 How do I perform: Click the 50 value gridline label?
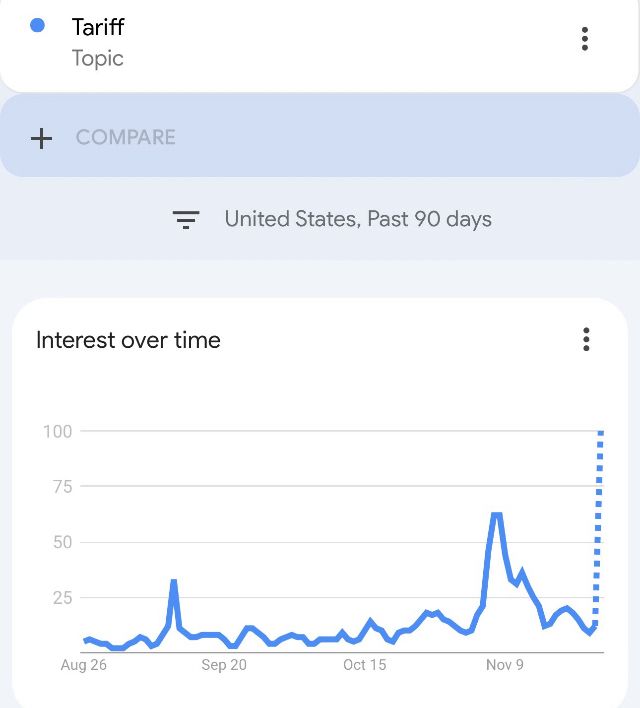coord(62,542)
